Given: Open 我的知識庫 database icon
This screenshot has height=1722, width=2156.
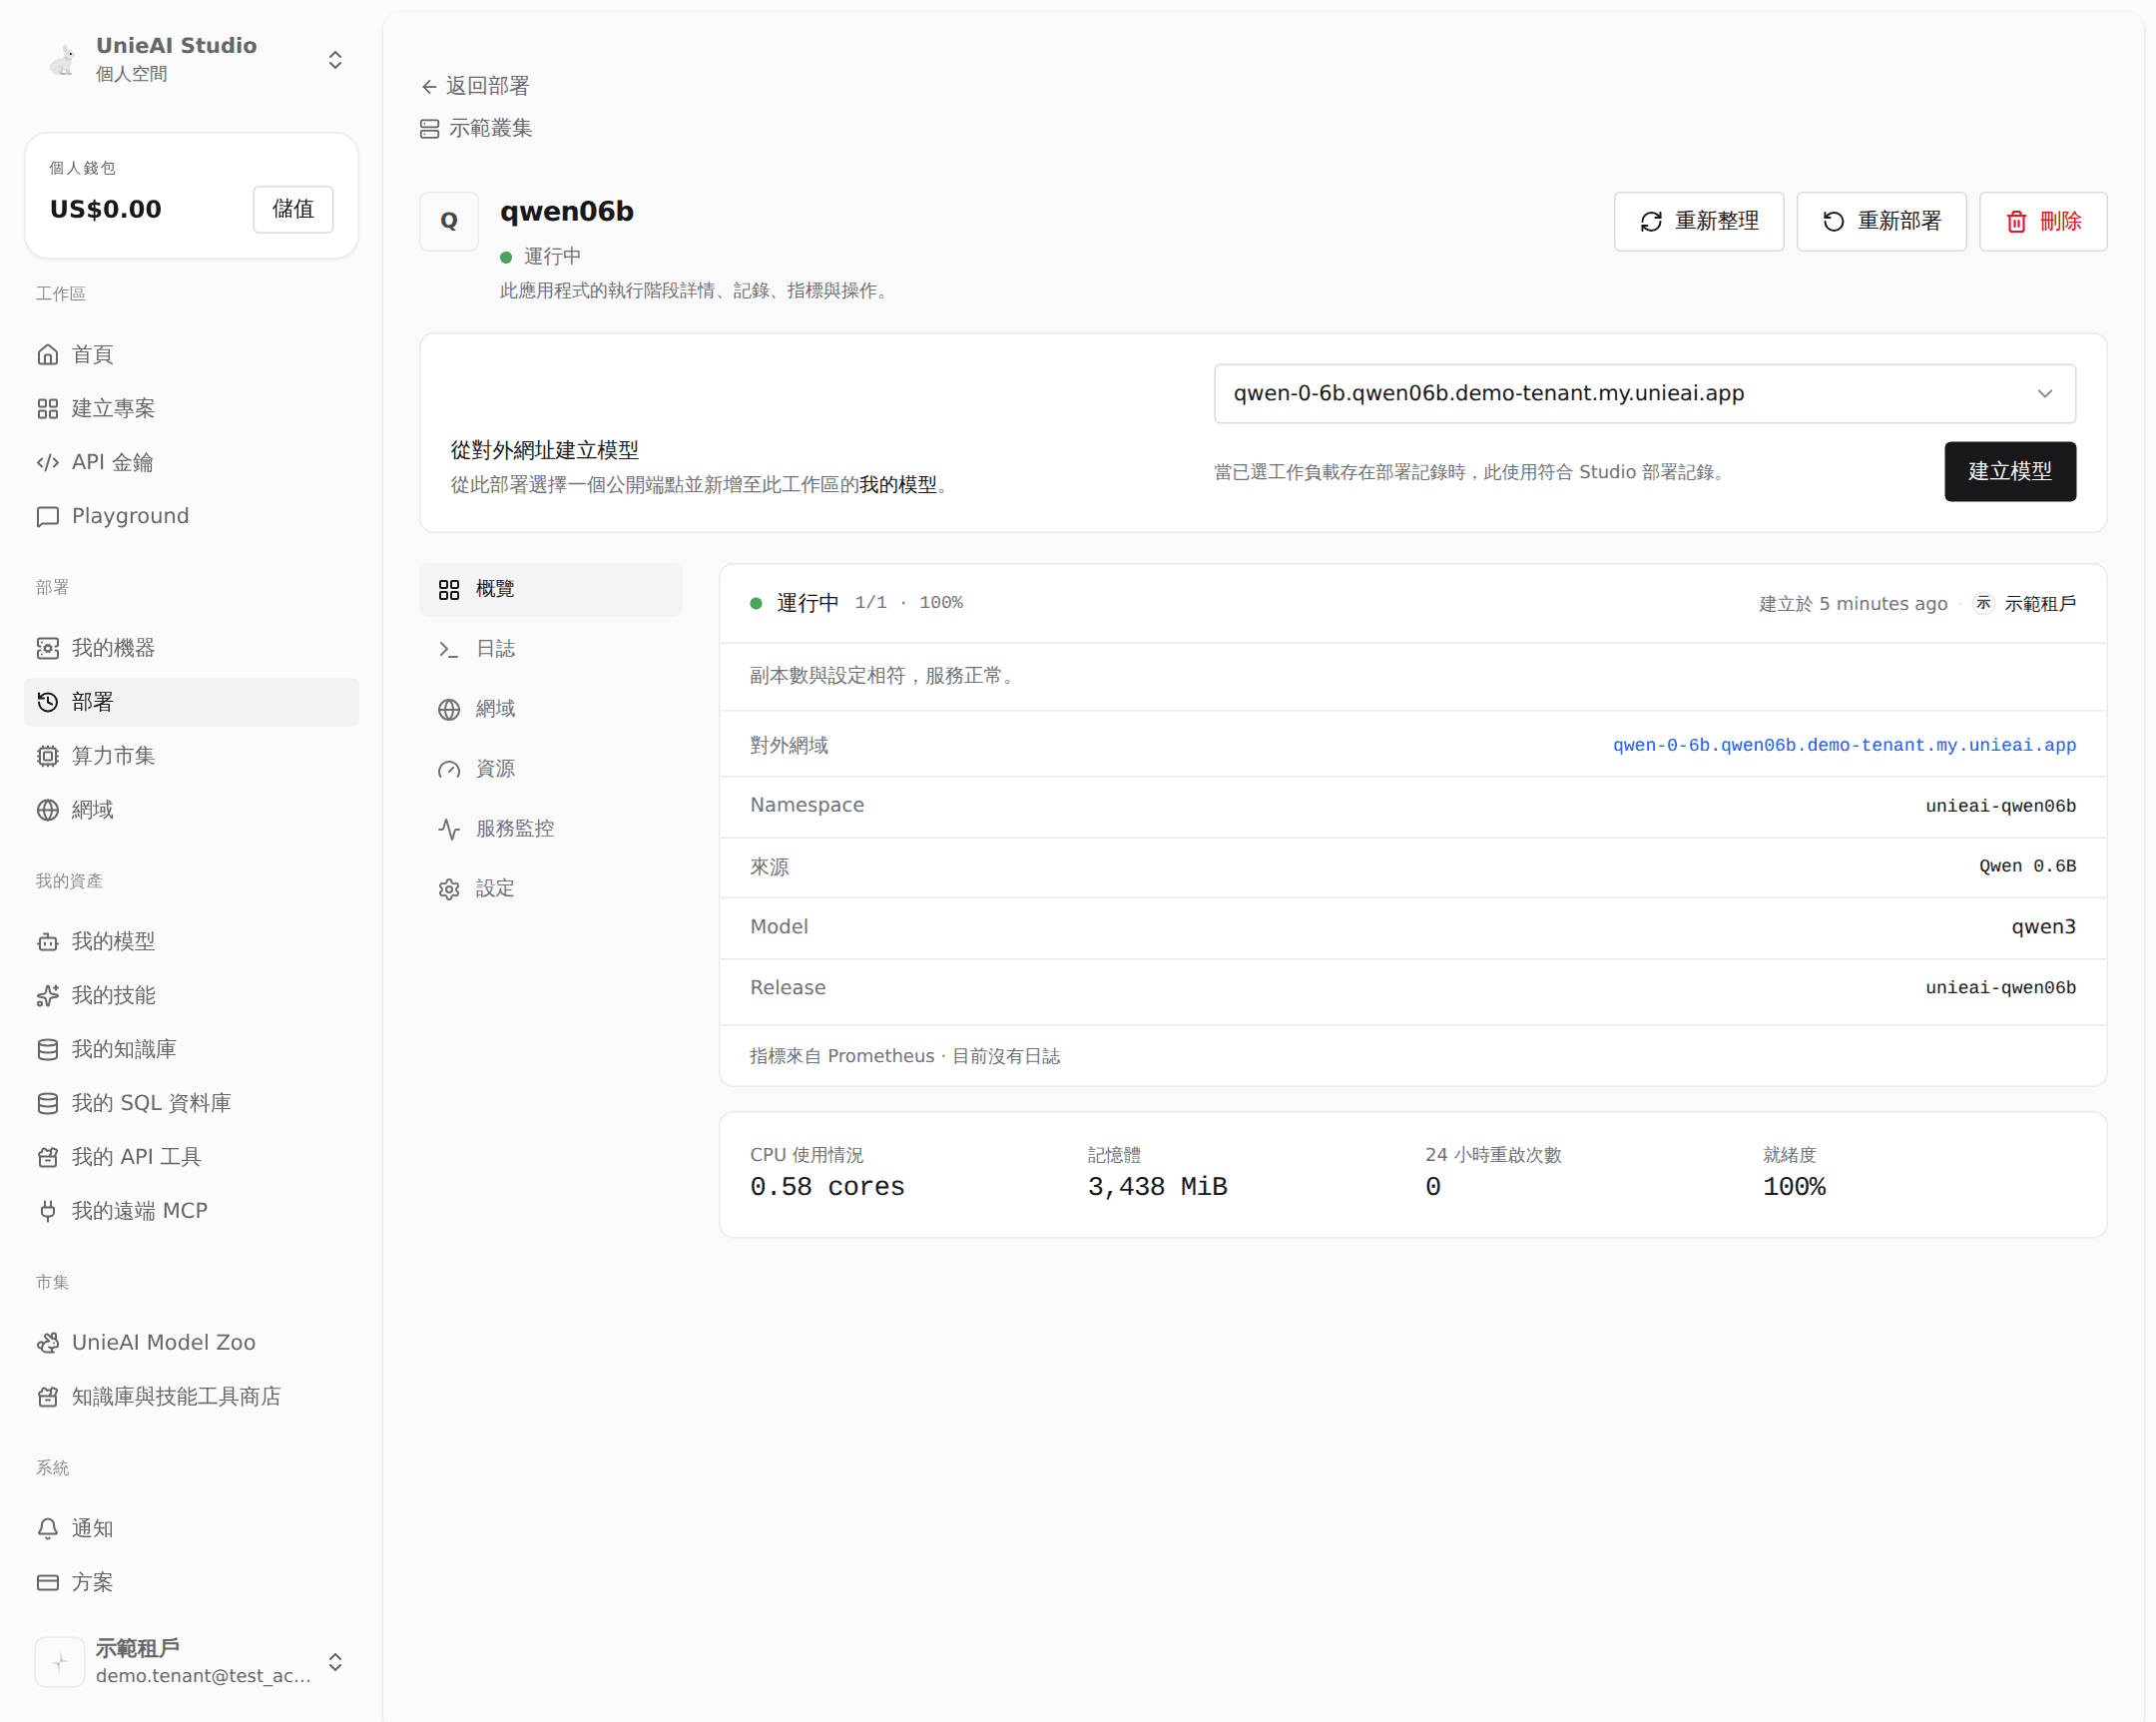Looking at the screenshot, I should pos(47,1049).
